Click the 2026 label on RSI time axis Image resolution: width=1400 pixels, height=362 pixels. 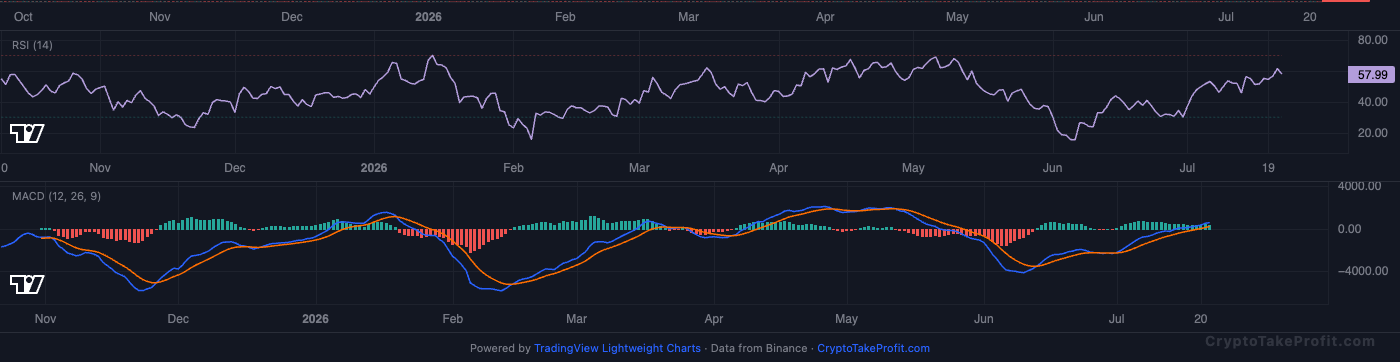pyautogui.click(x=374, y=168)
